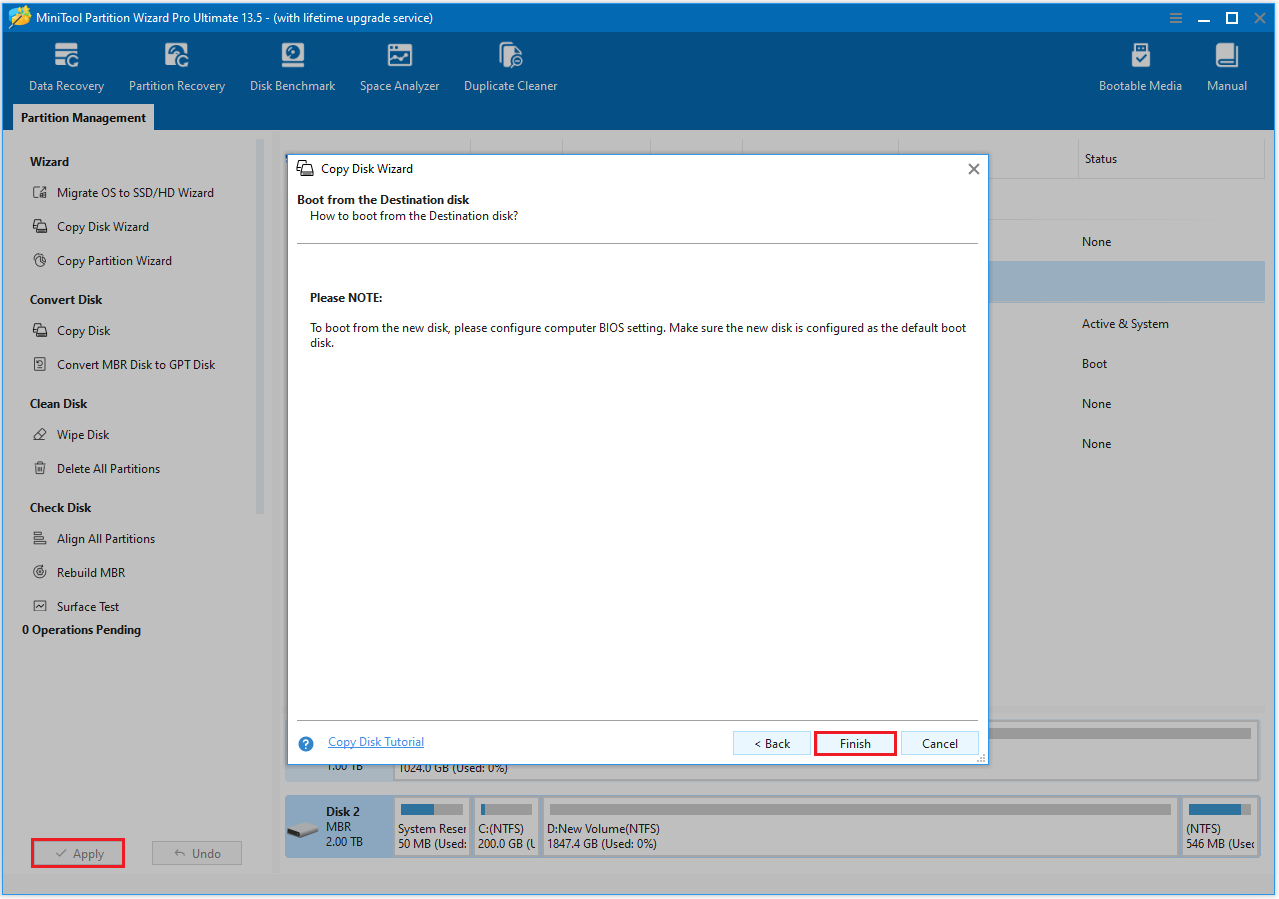Open the Bootable Media creator
The image size is (1279, 899).
coord(1139,65)
